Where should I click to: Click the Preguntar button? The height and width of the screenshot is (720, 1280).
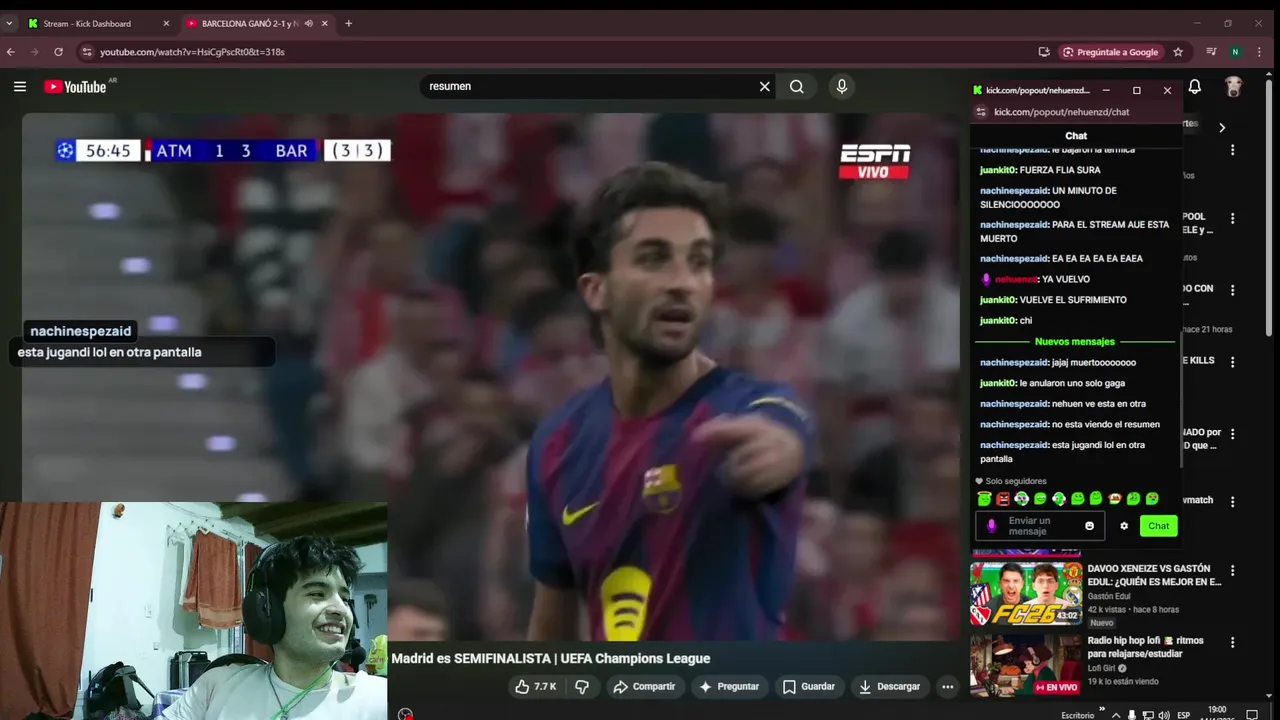pyautogui.click(x=729, y=687)
